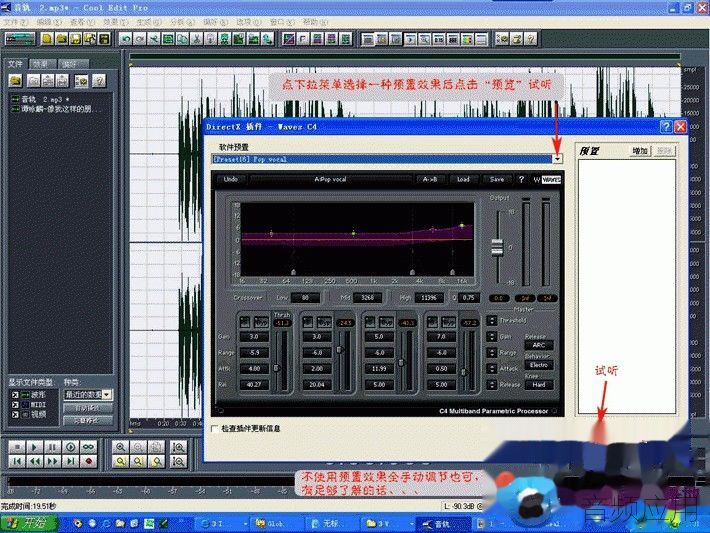Click the Windows 开始 Start button
710x533 pixels.
(x=29, y=523)
